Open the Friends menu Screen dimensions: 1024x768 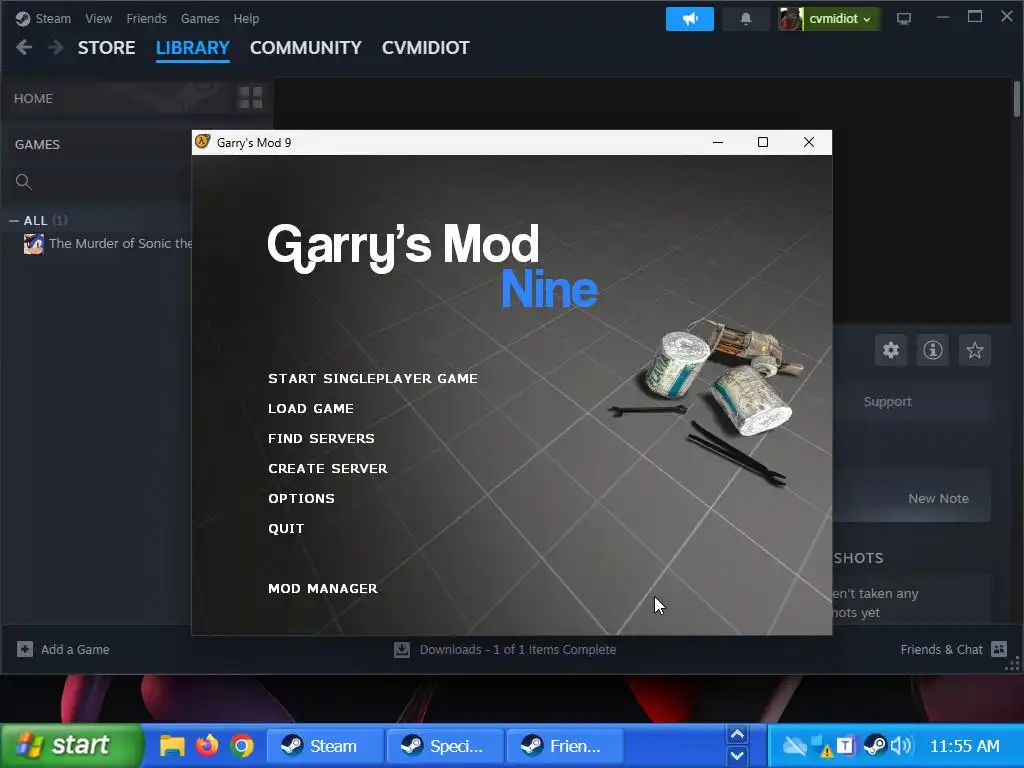click(146, 18)
